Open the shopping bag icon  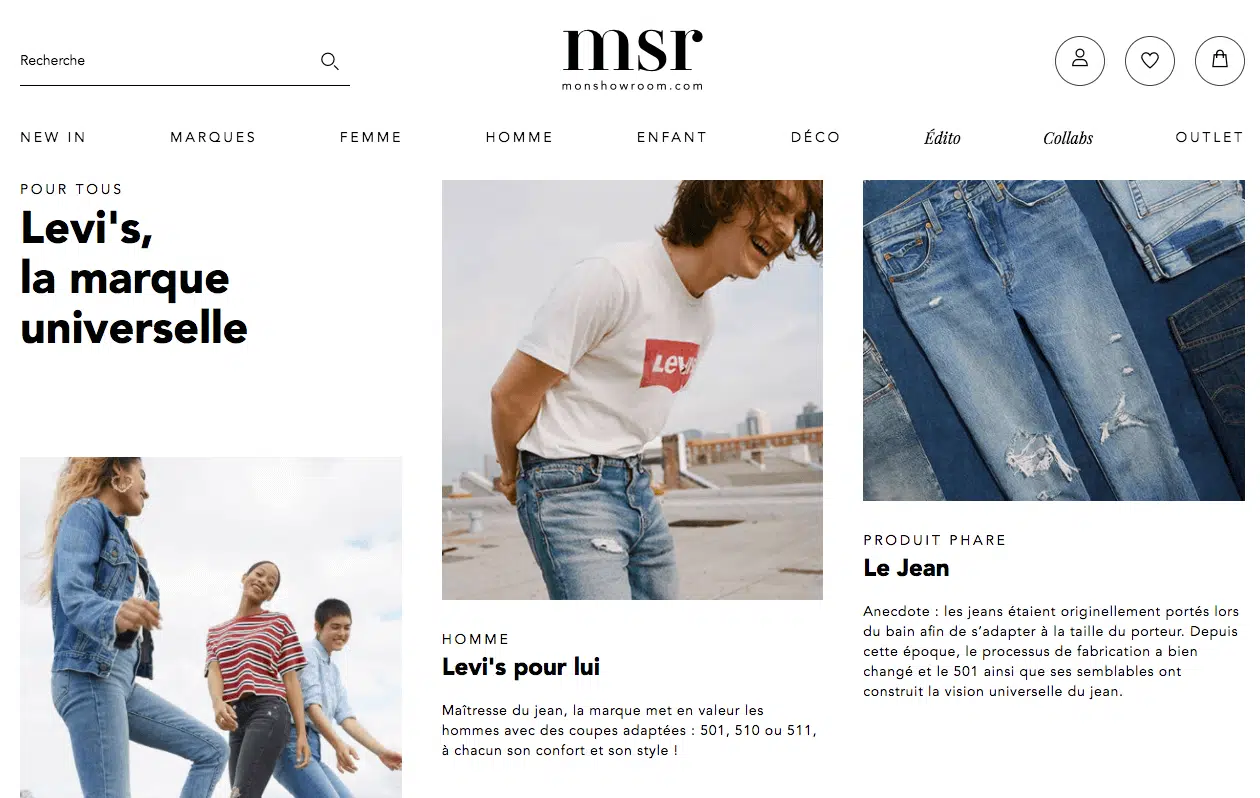[1220, 61]
